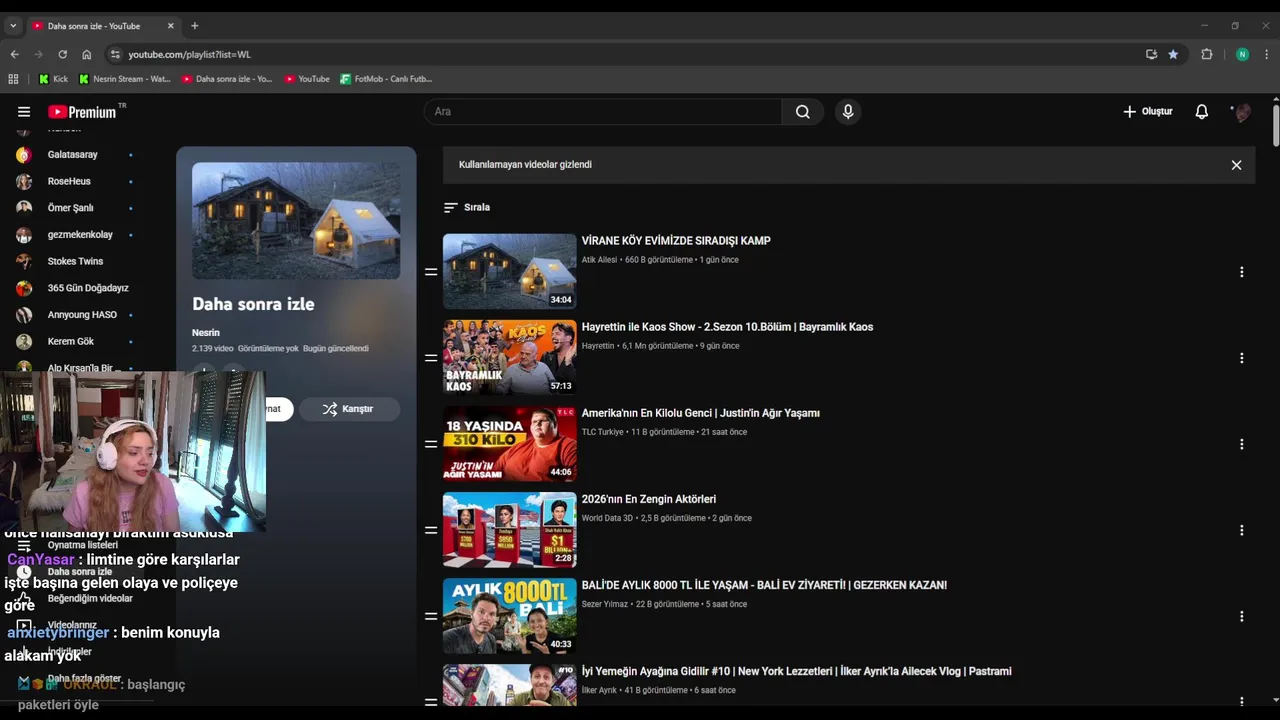Open a new browser tab
Screen dimensions: 1280x720
coord(194,26)
